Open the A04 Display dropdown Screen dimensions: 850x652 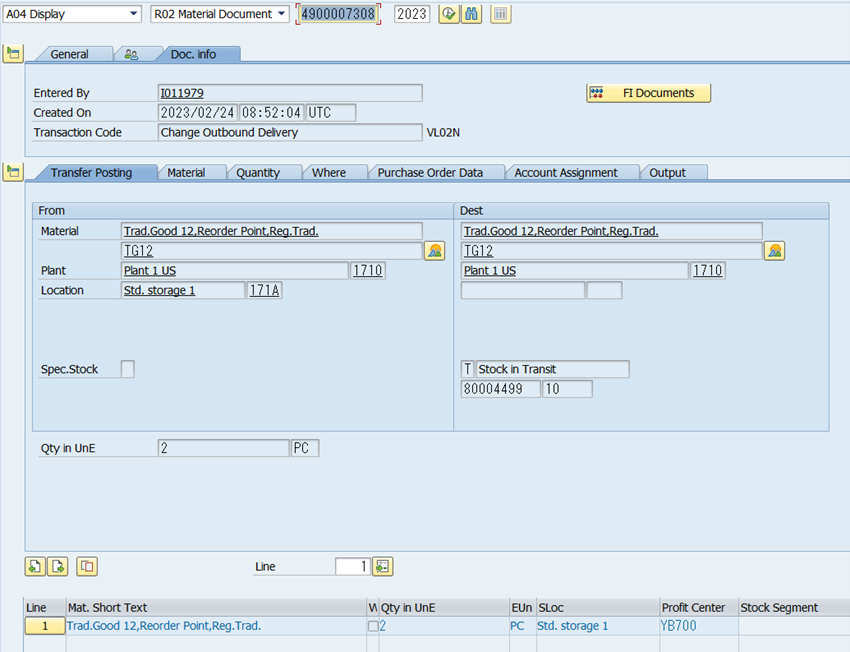pos(72,14)
